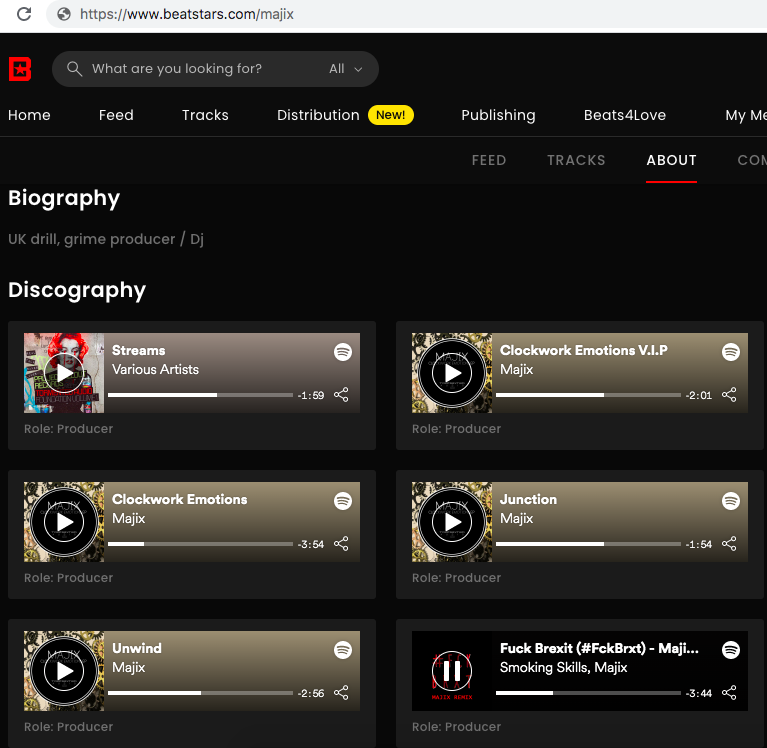Switch to the TRACKS profile tab

(x=576, y=160)
